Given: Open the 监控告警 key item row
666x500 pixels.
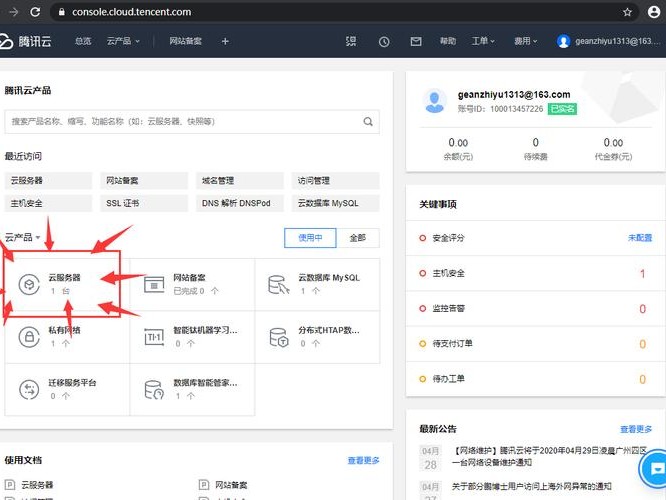Looking at the screenshot, I should 535,308.
